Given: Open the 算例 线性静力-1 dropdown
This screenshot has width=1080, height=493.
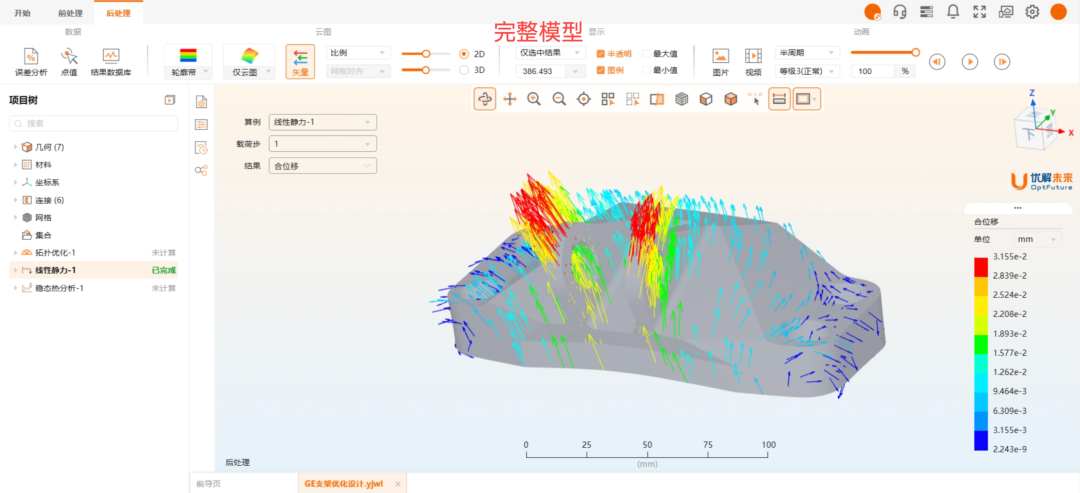Looking at the screenshot, I should tap(322, 122).
